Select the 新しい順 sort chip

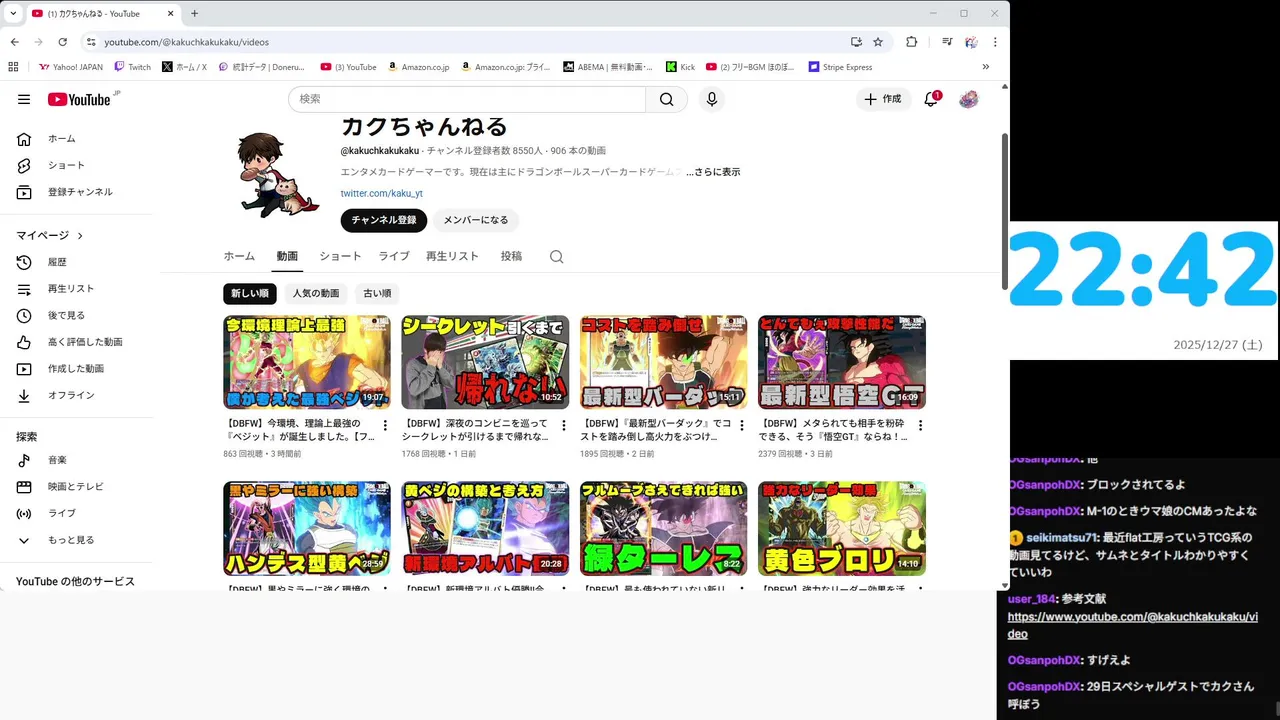coord(250,293)
